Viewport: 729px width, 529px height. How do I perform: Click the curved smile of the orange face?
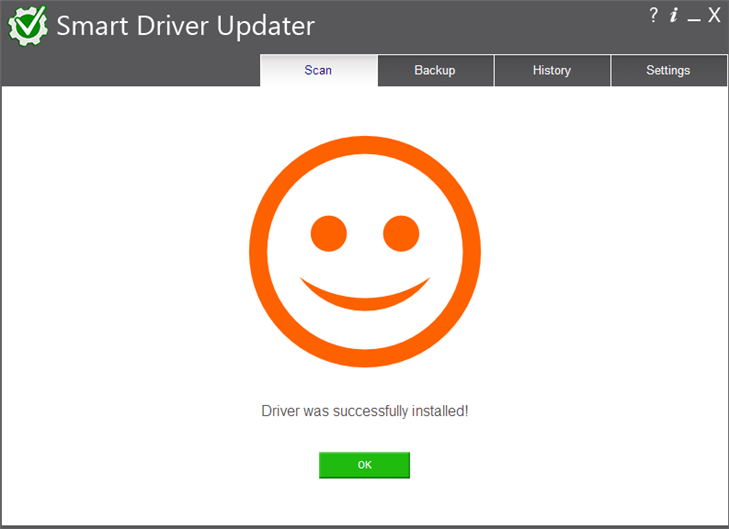[x=364, y=298]
